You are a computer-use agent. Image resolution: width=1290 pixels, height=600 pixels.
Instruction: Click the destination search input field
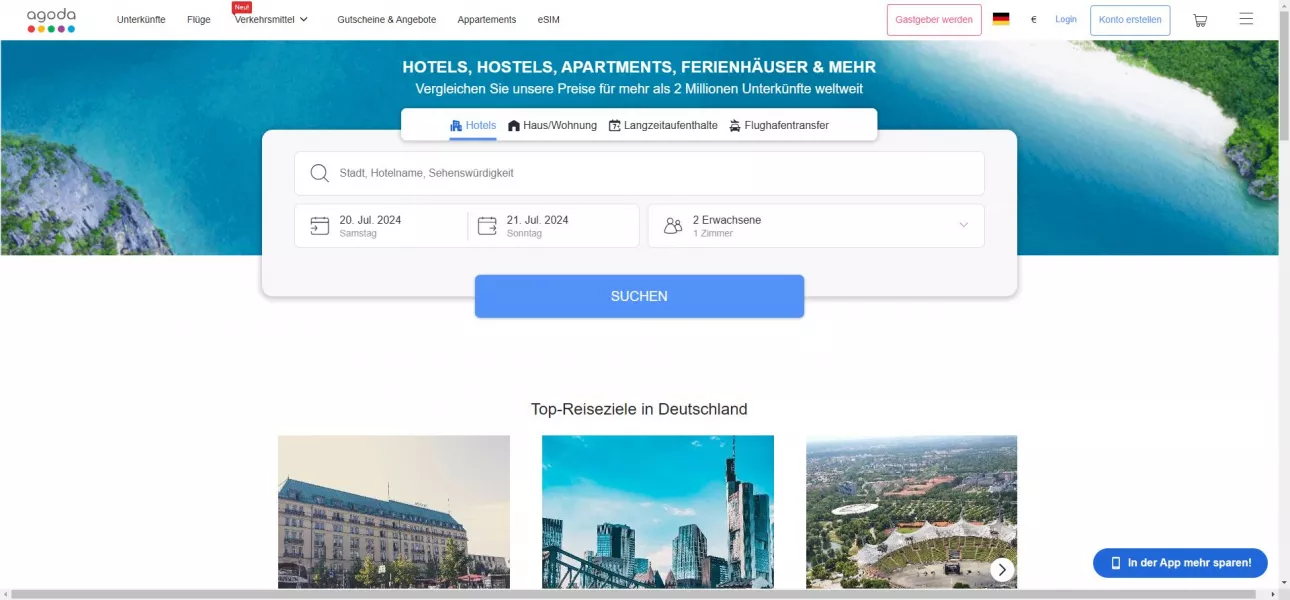639,173
